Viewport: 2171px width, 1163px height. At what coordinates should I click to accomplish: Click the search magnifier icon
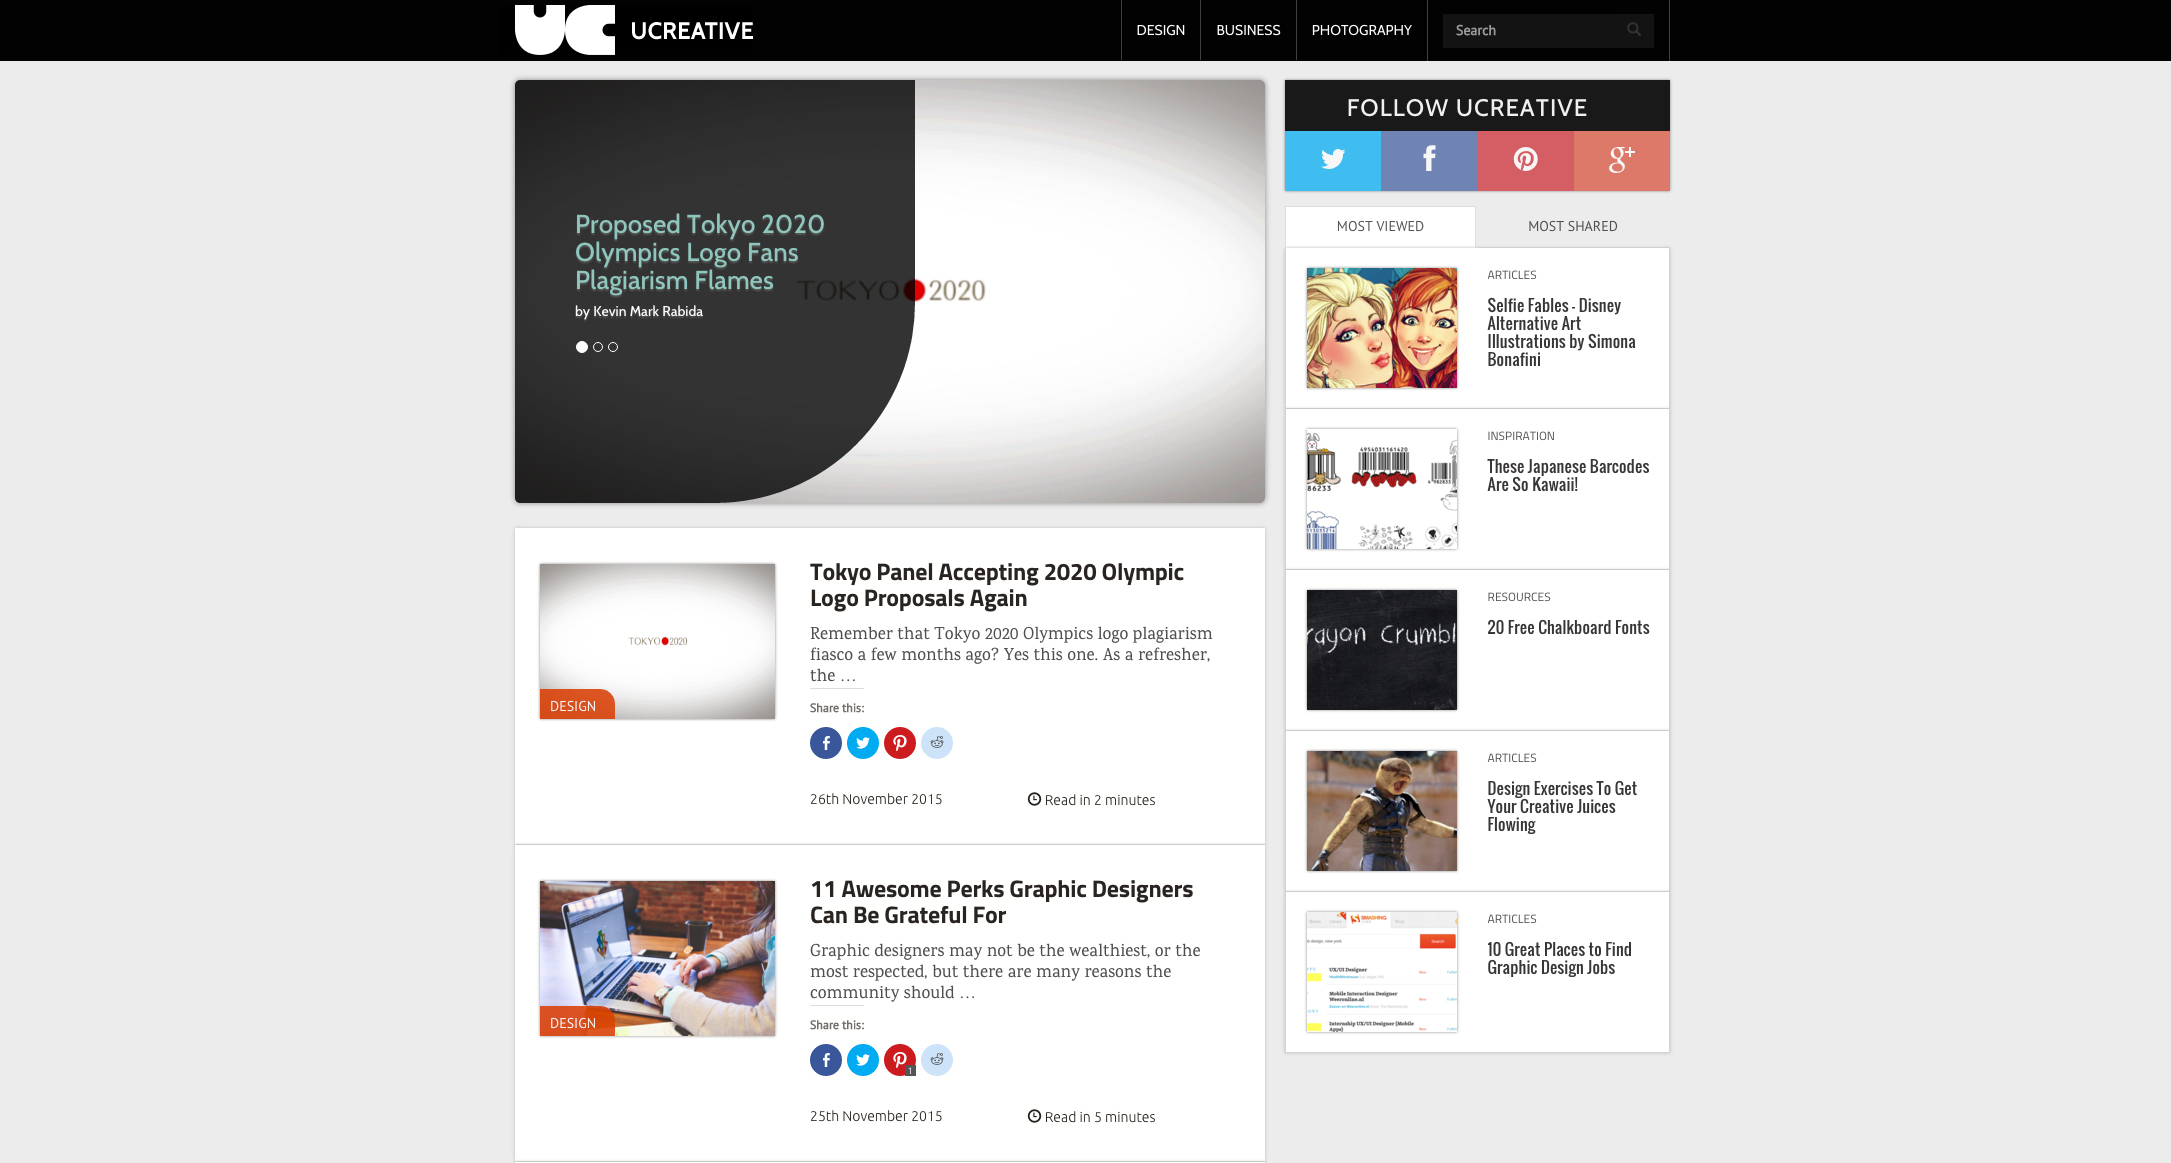(x=1634, y=30)
